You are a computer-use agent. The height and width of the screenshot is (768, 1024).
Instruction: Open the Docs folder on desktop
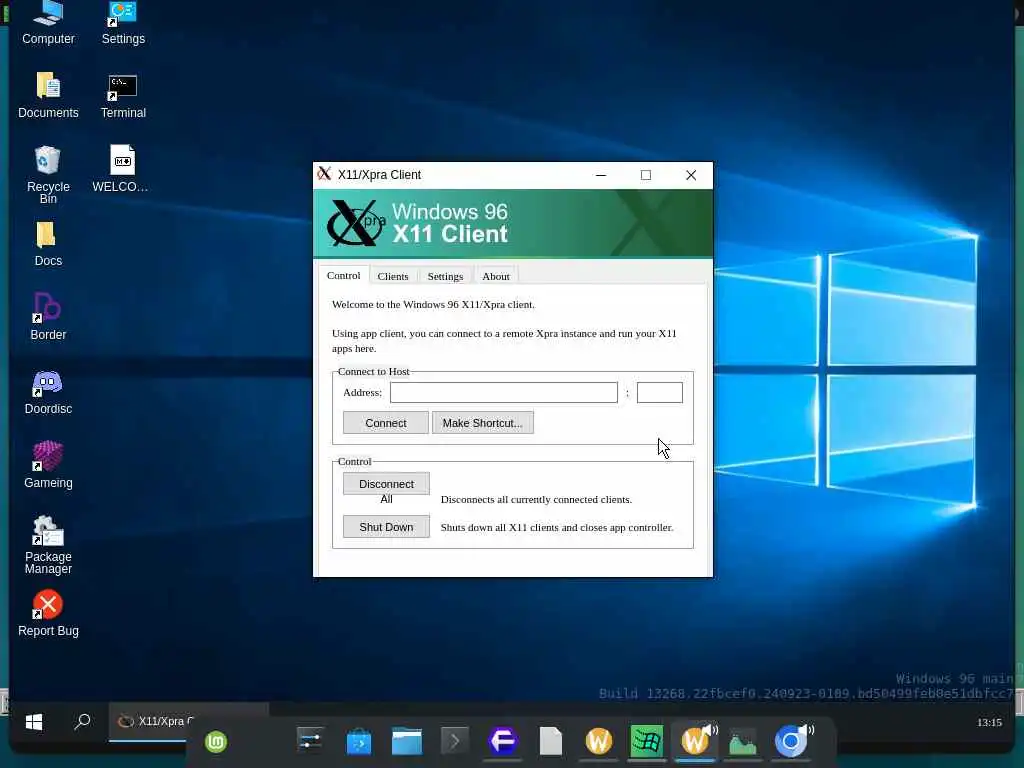[x=48, y=244]
